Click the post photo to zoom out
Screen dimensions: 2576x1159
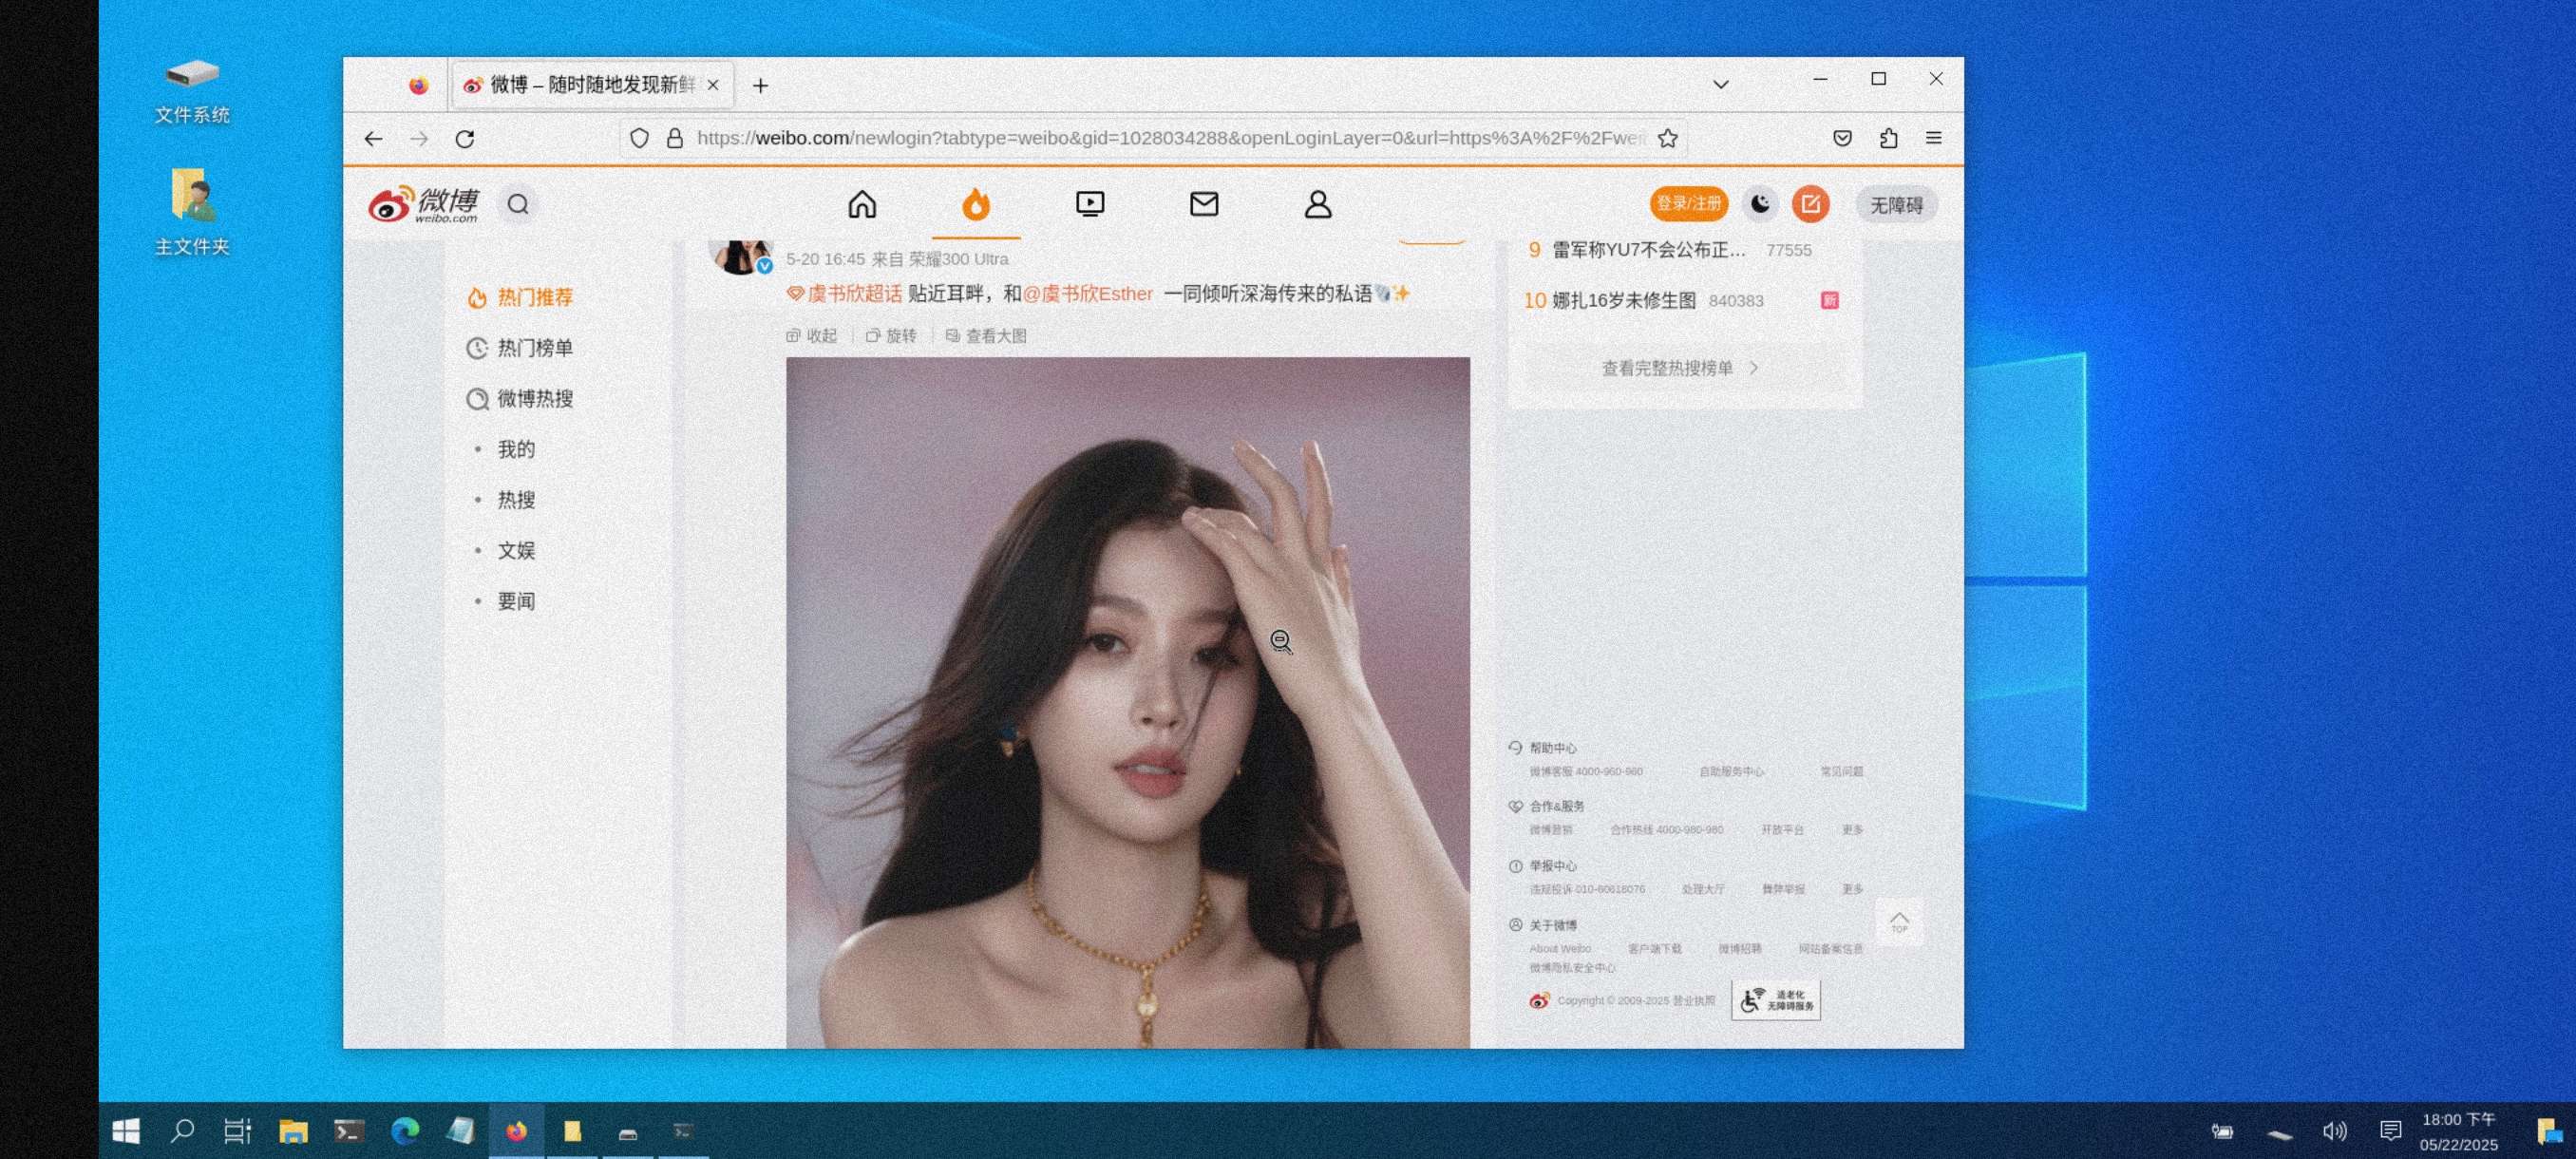click(x=1127, y=700)
